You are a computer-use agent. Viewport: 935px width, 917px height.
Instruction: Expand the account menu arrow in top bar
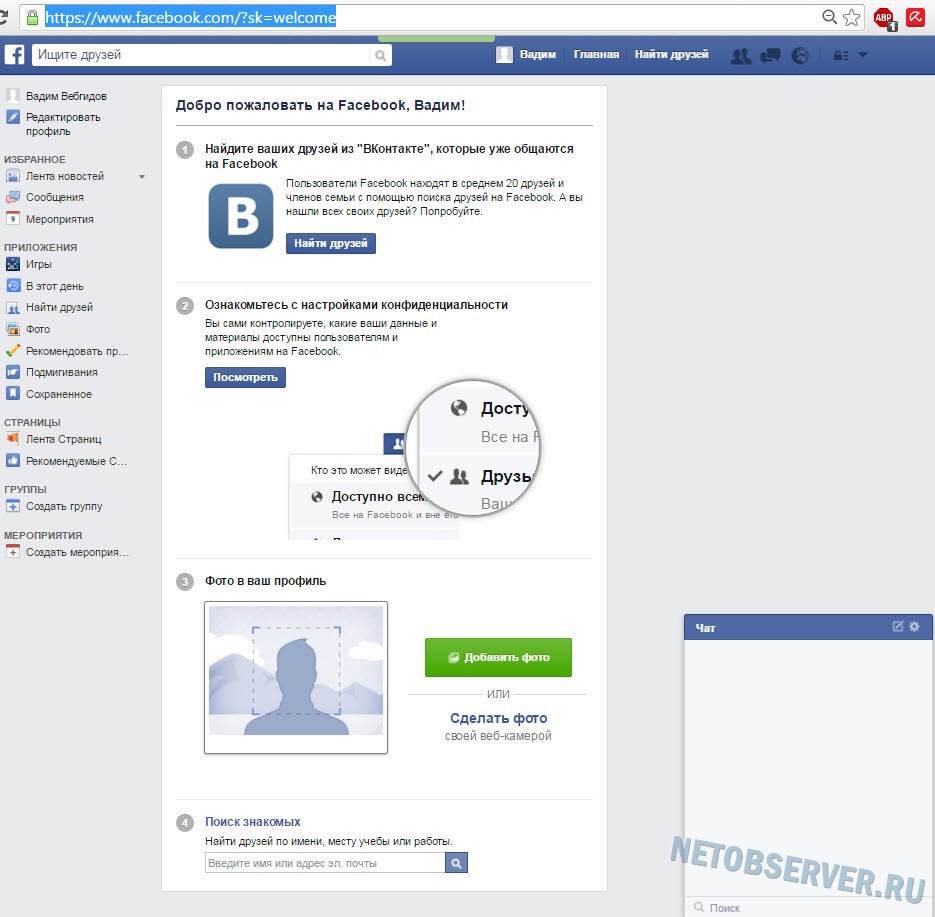(863, 55)
